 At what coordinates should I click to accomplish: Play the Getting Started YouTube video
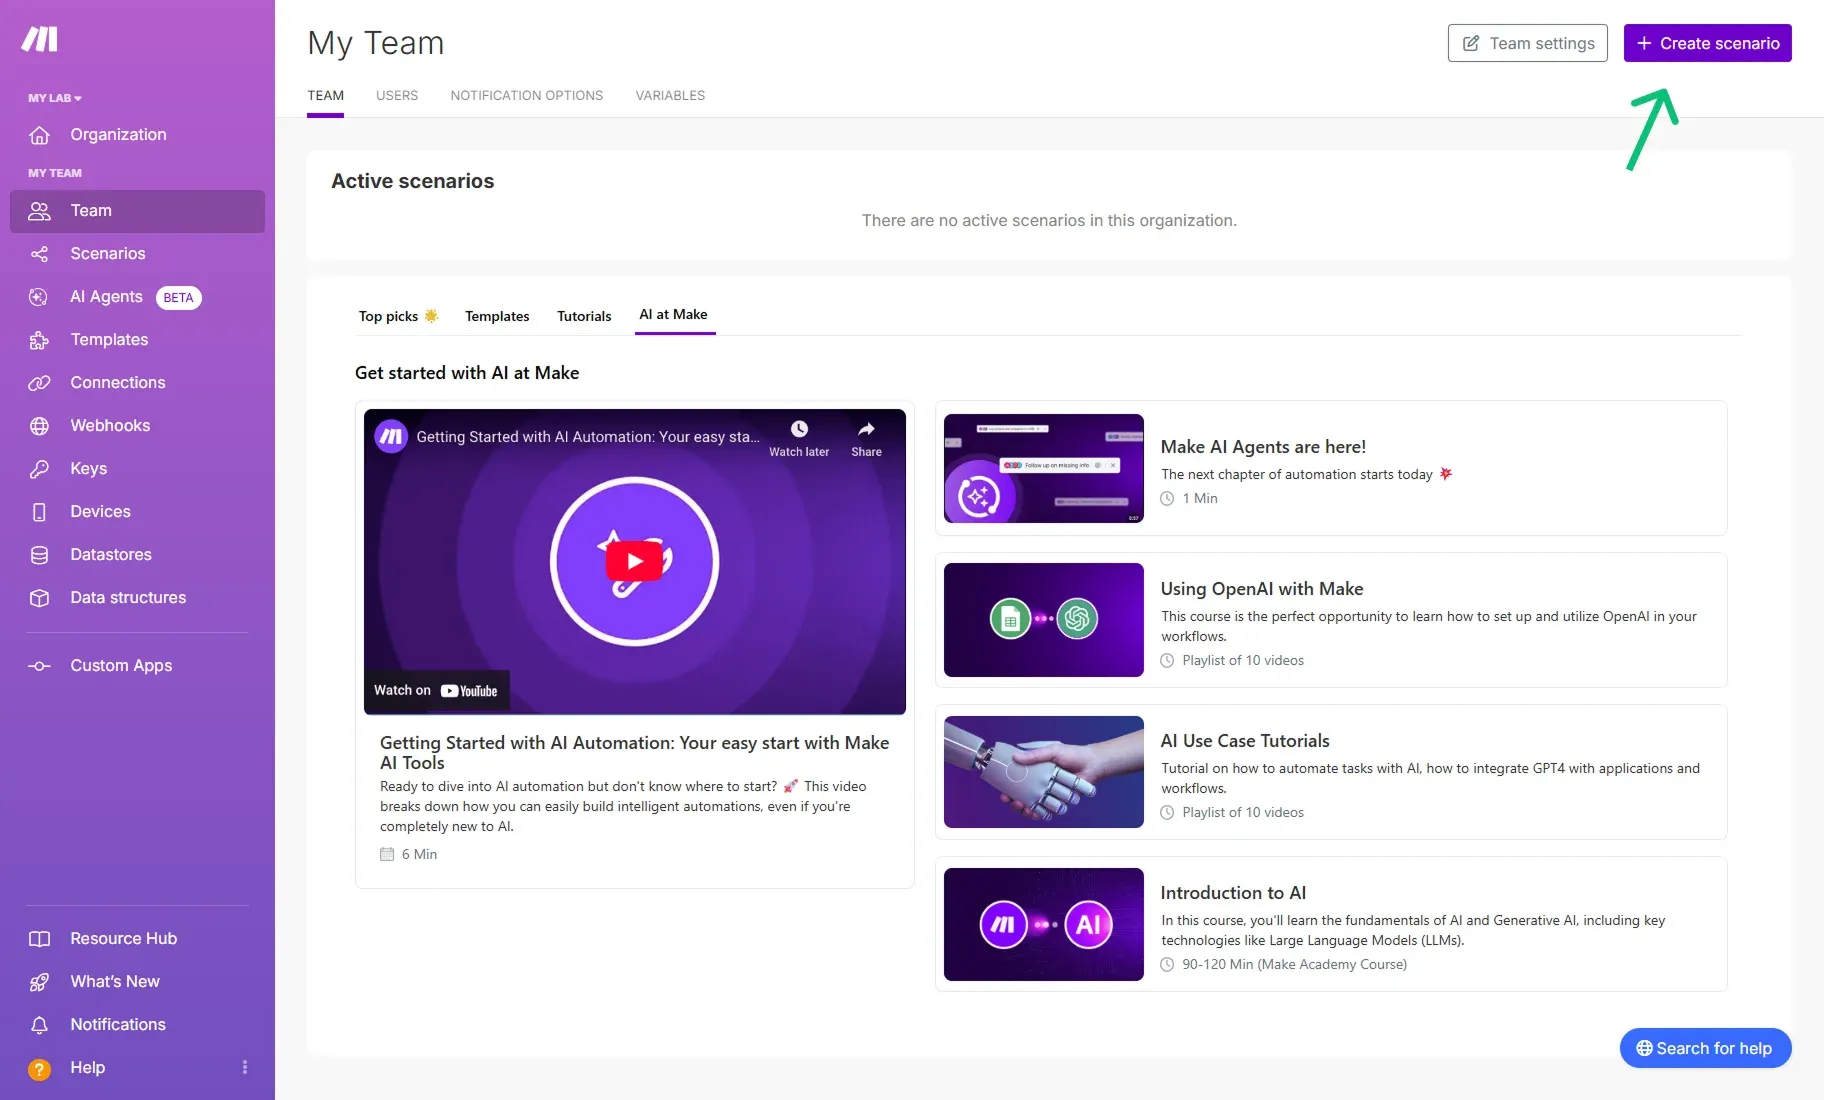(634, 561)
